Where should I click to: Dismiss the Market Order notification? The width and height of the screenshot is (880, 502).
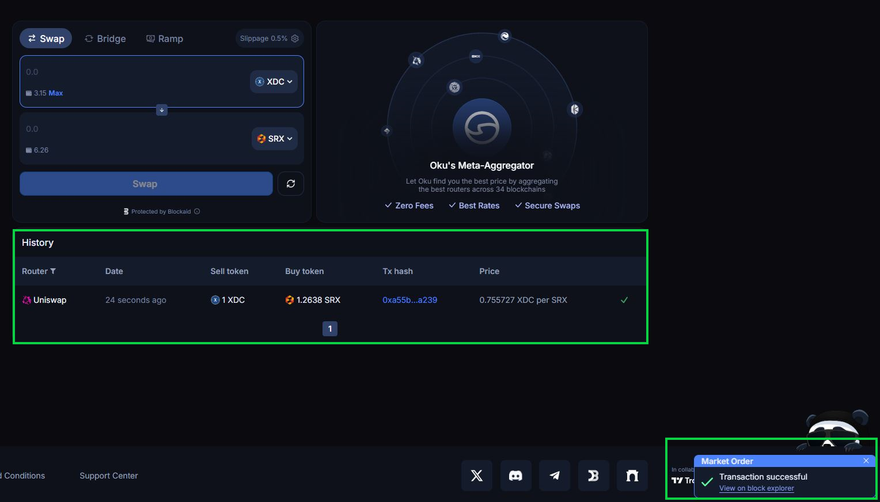(866, 461)
